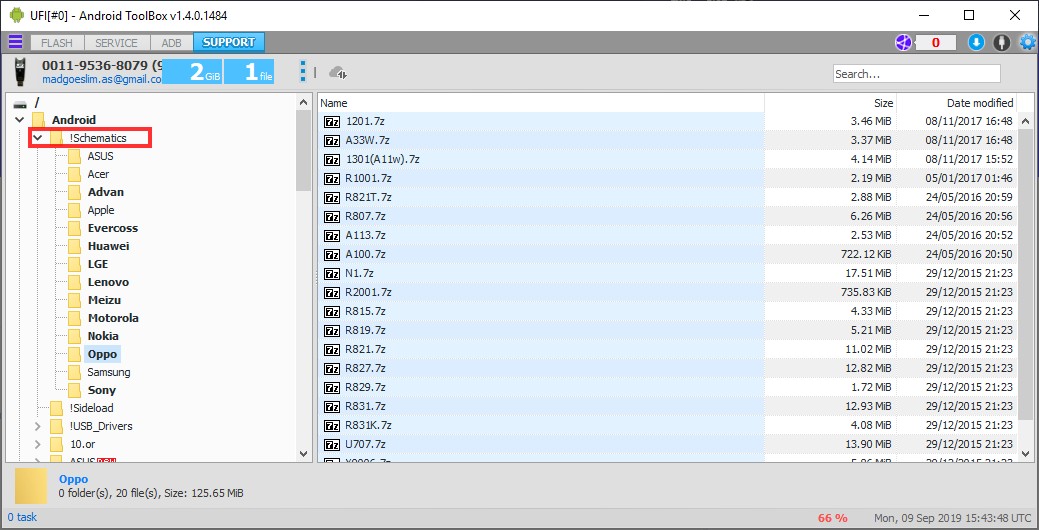Select the LGE folder

pyautogui.click(x=97, y=263)
